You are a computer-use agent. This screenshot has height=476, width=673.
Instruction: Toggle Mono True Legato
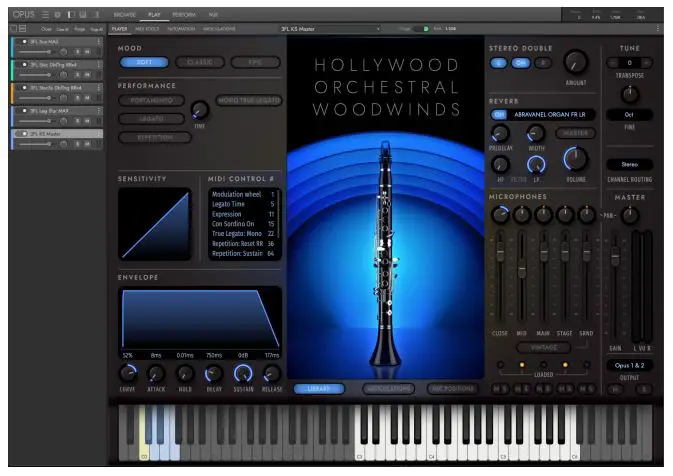click(x=249, y=100)
